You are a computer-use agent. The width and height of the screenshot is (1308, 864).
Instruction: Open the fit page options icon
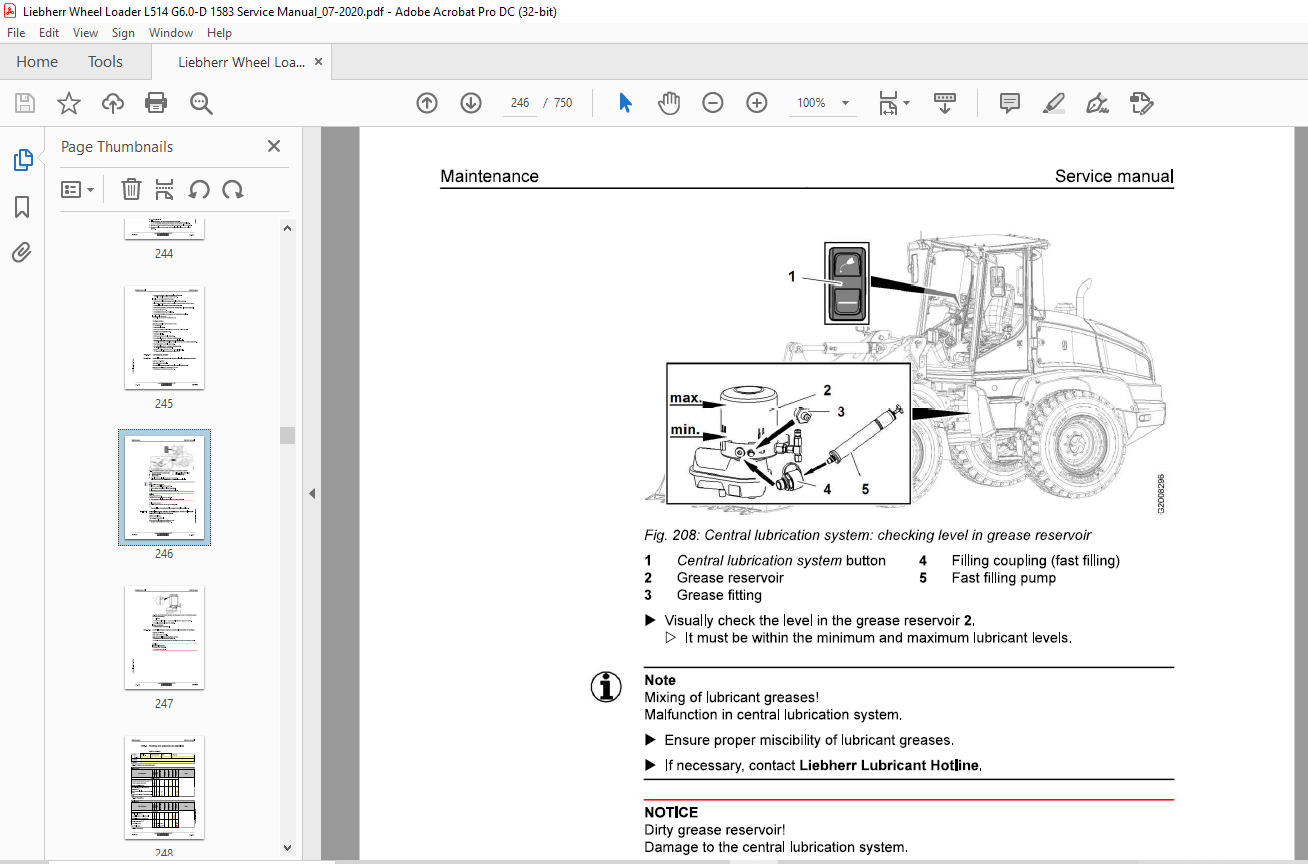pyautogui.click(x=893, y=103)
